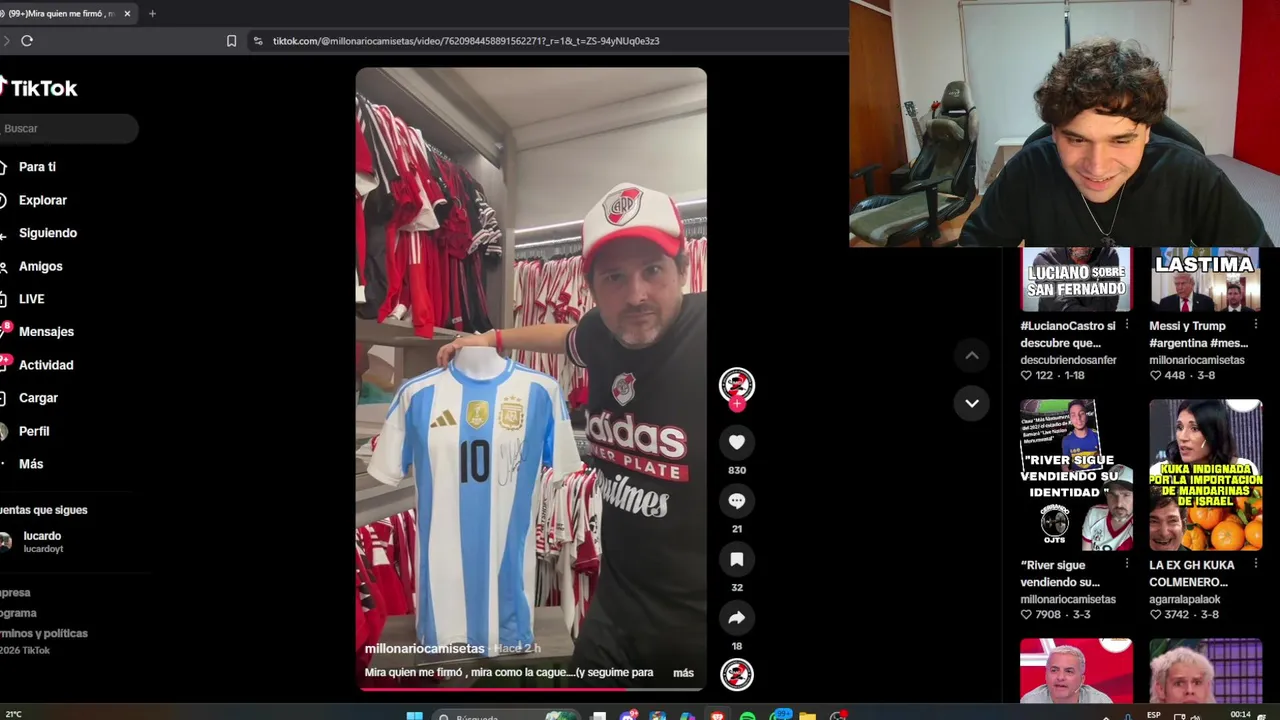The height and width of the screenshot is (720, 1280).
Task: Click the 122 likes count heart
Action: point(1026,376)
